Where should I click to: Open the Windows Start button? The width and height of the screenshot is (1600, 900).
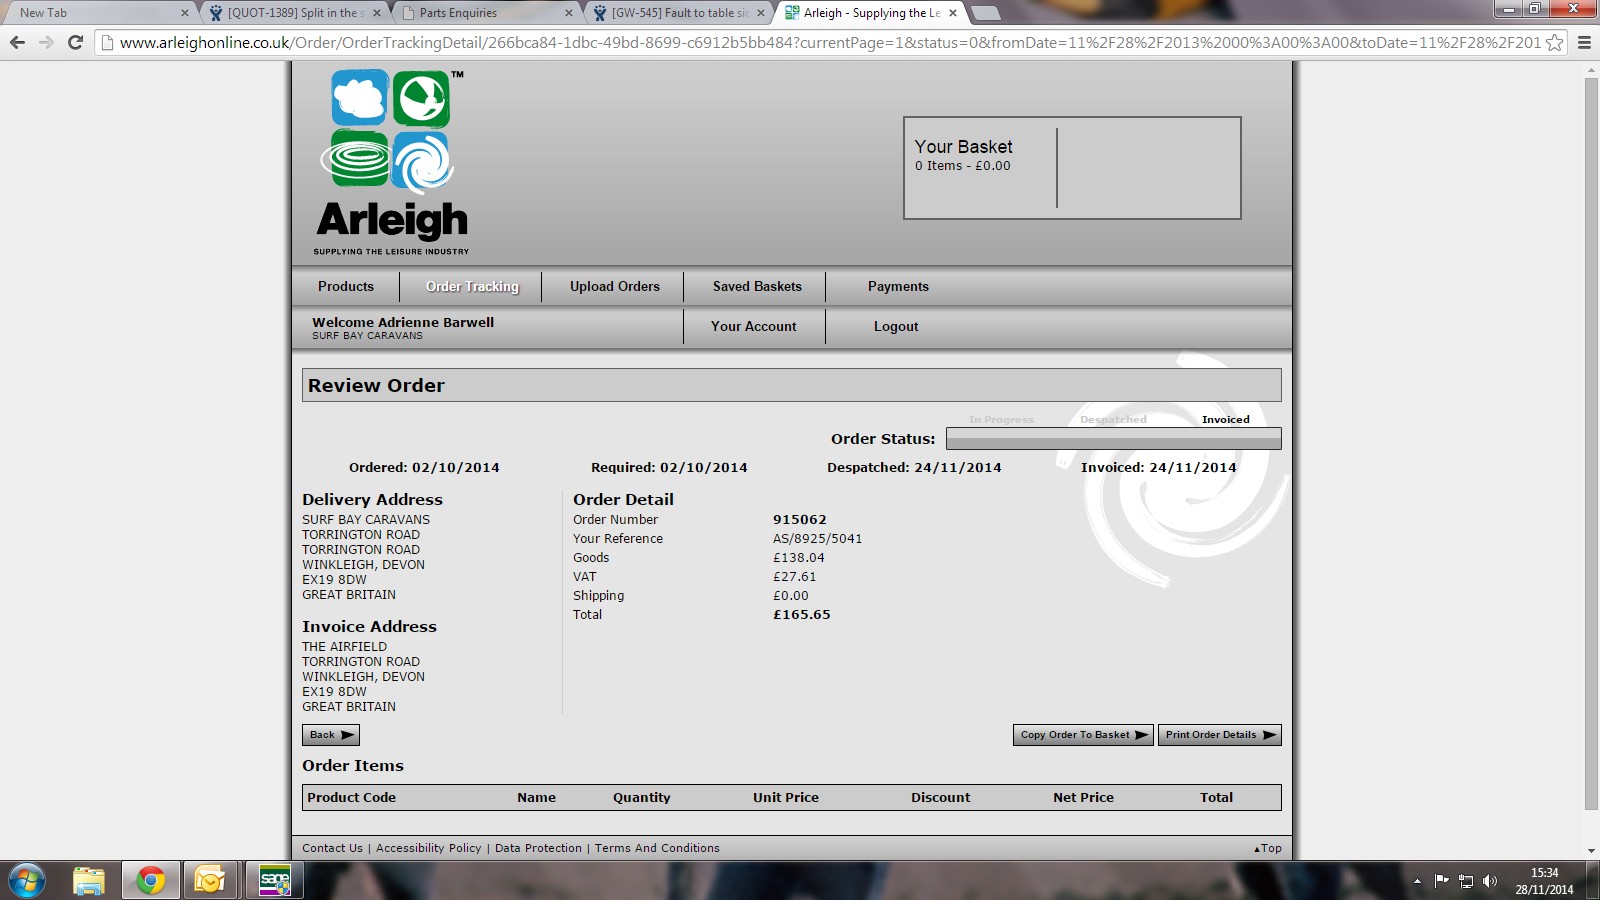coord(27,881)
